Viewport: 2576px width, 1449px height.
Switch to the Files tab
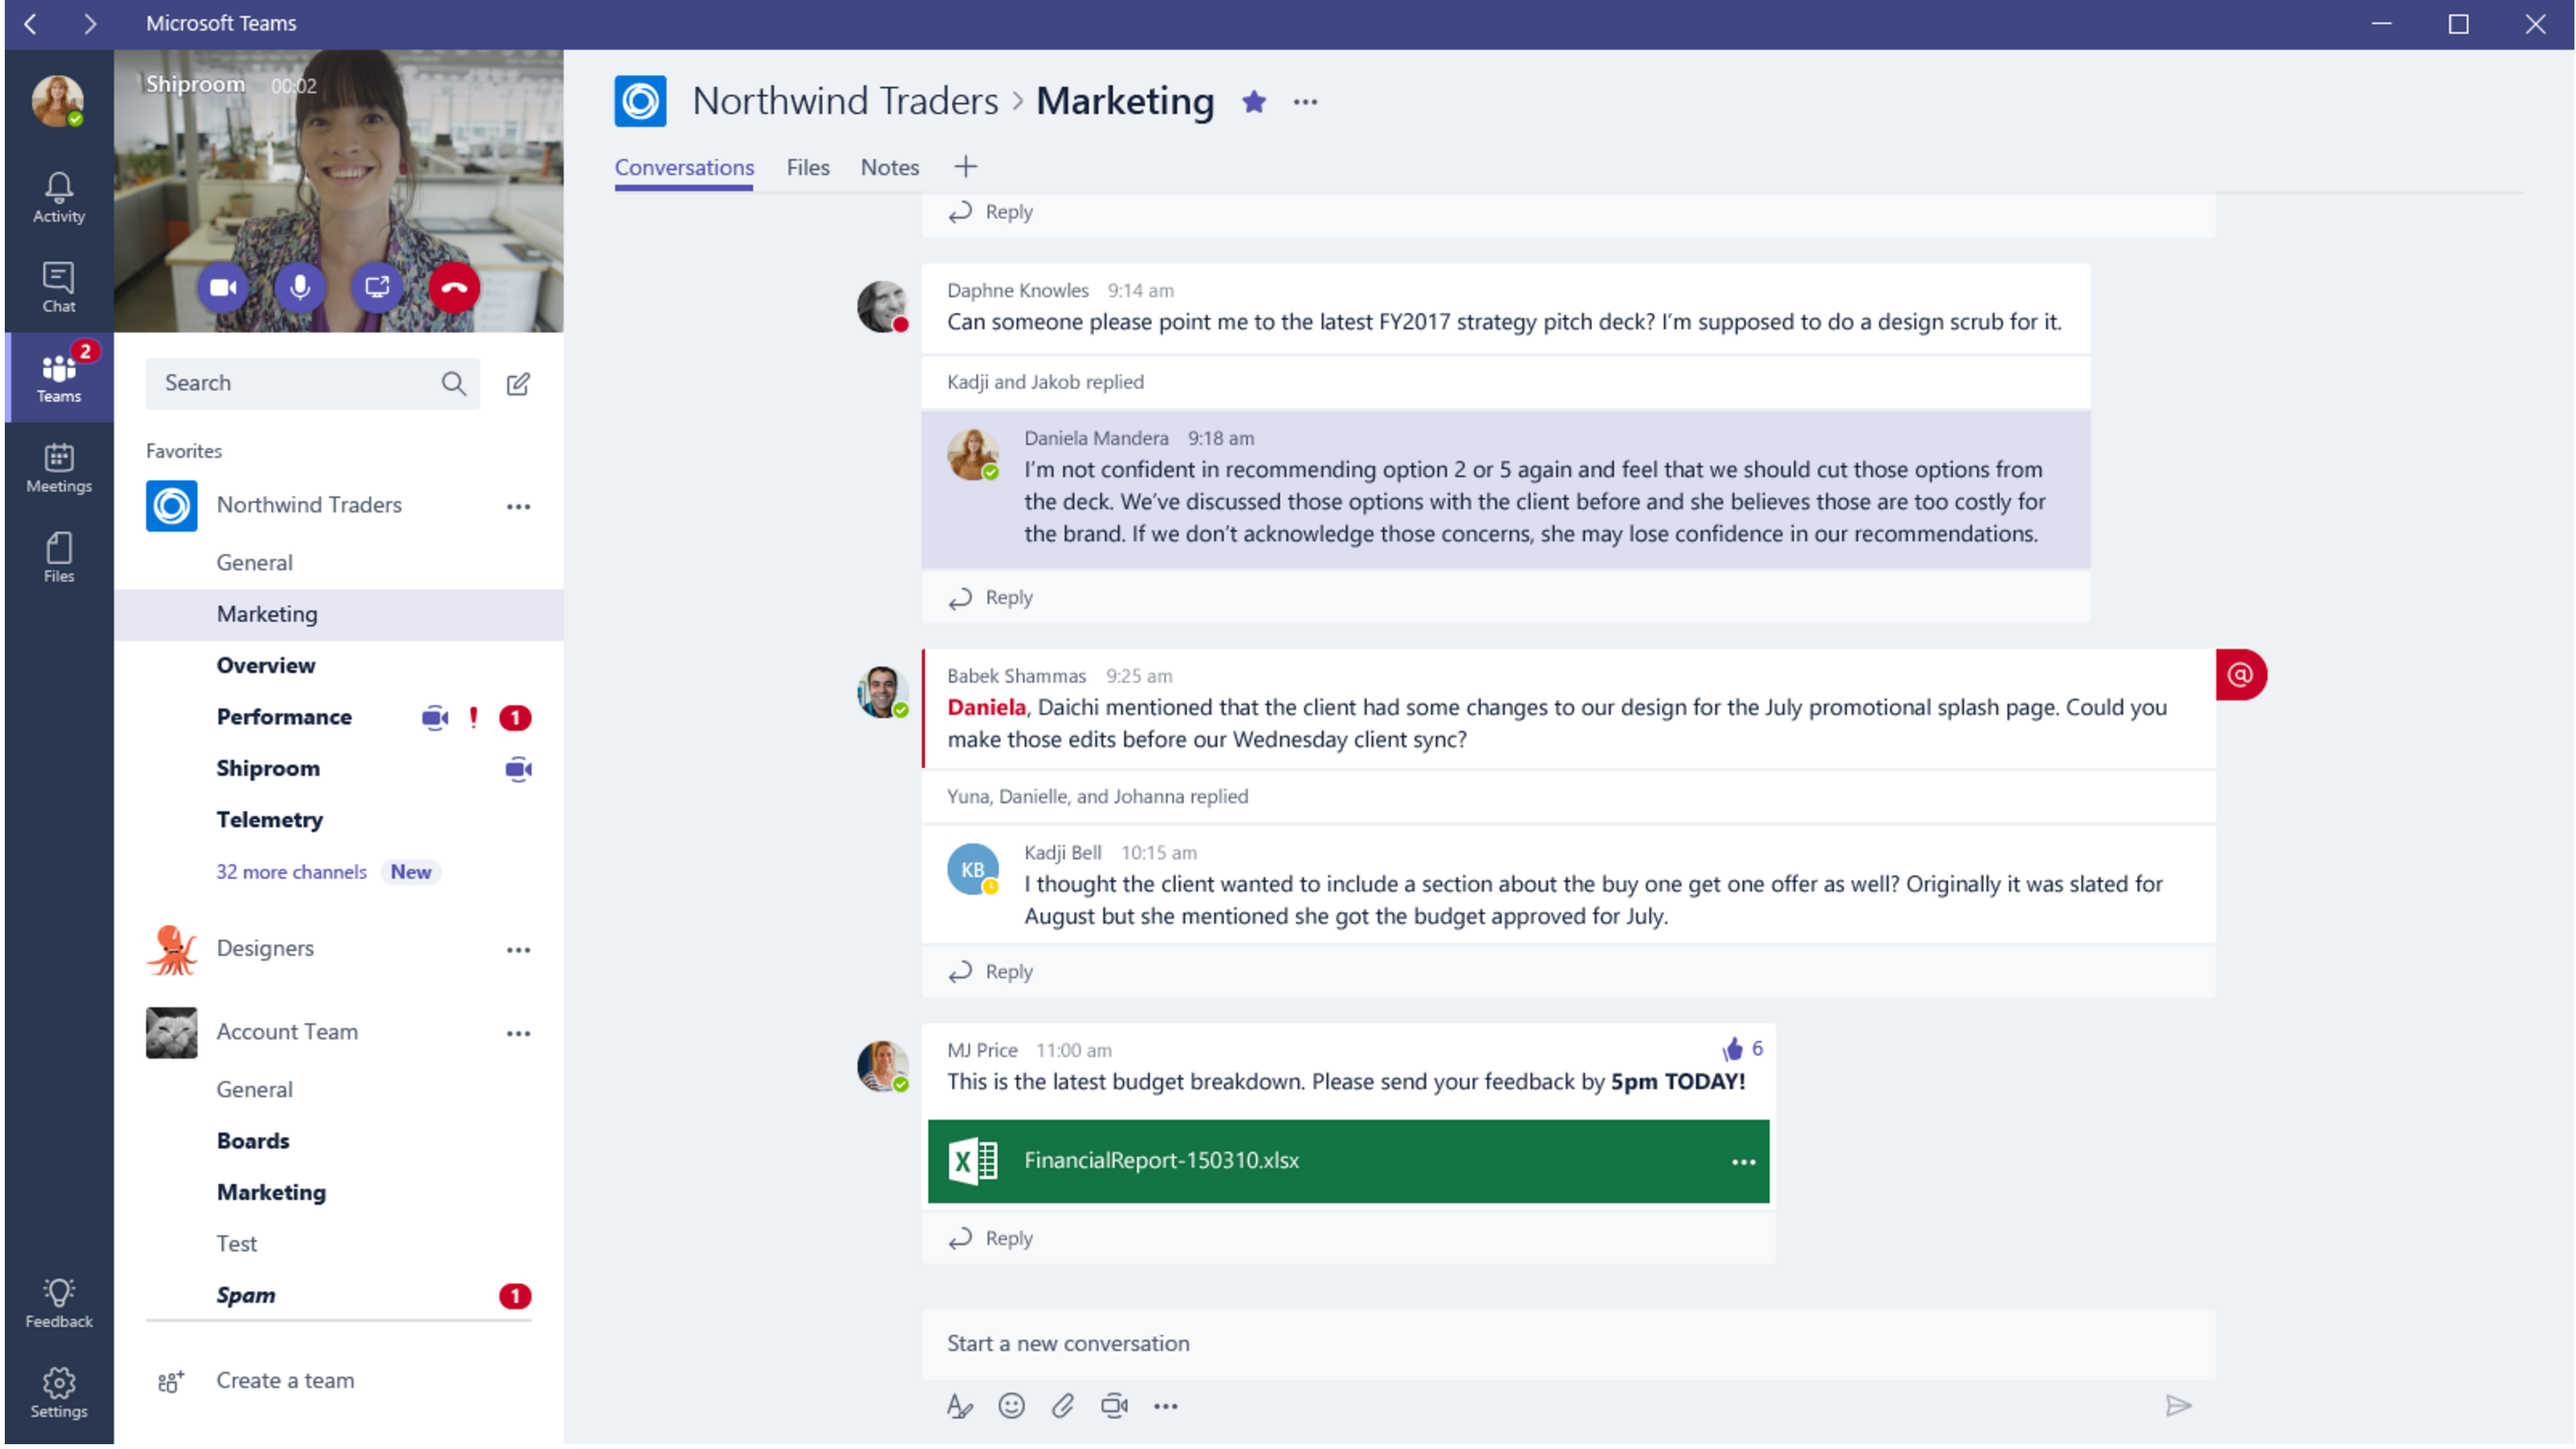coord(808,167)
